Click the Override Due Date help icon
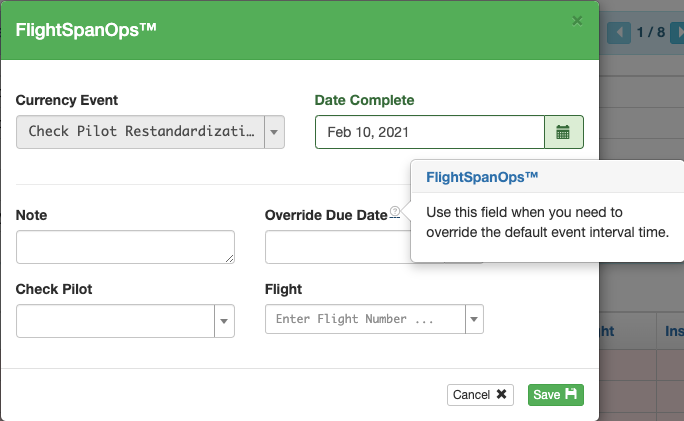The width and height of the screenshot is (684, 421). click(x=395, y=211)
